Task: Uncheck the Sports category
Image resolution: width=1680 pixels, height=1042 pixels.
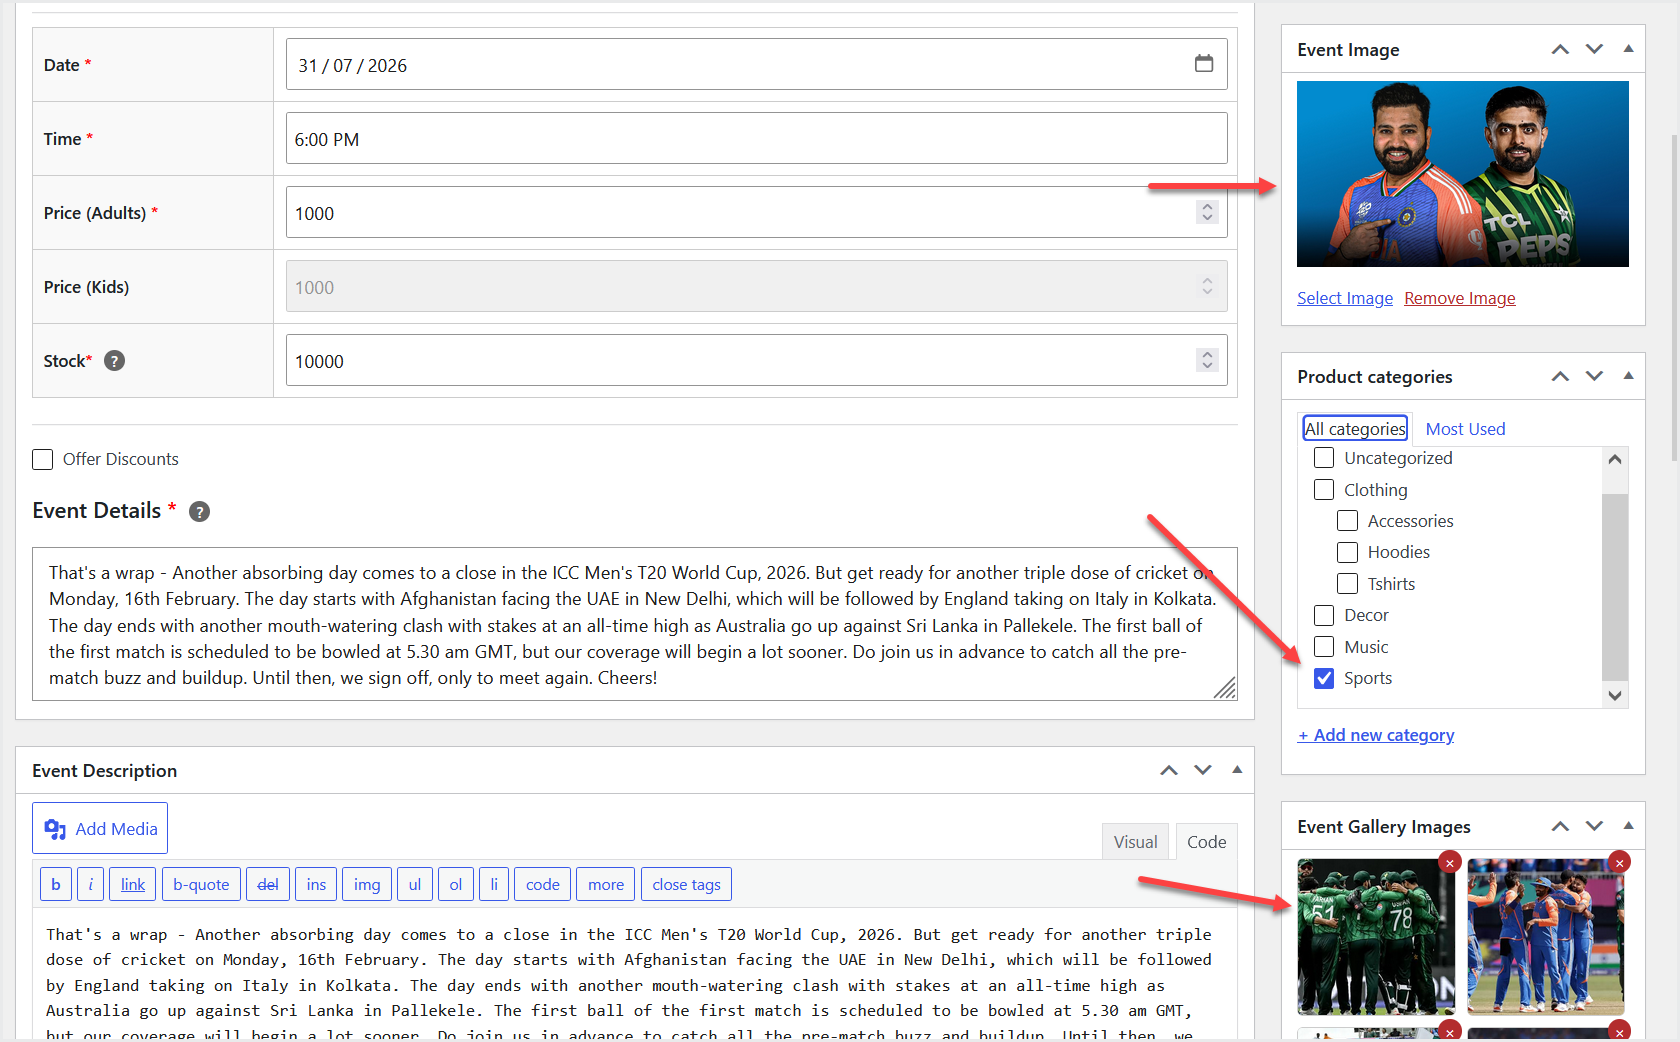Action: 1324,678
